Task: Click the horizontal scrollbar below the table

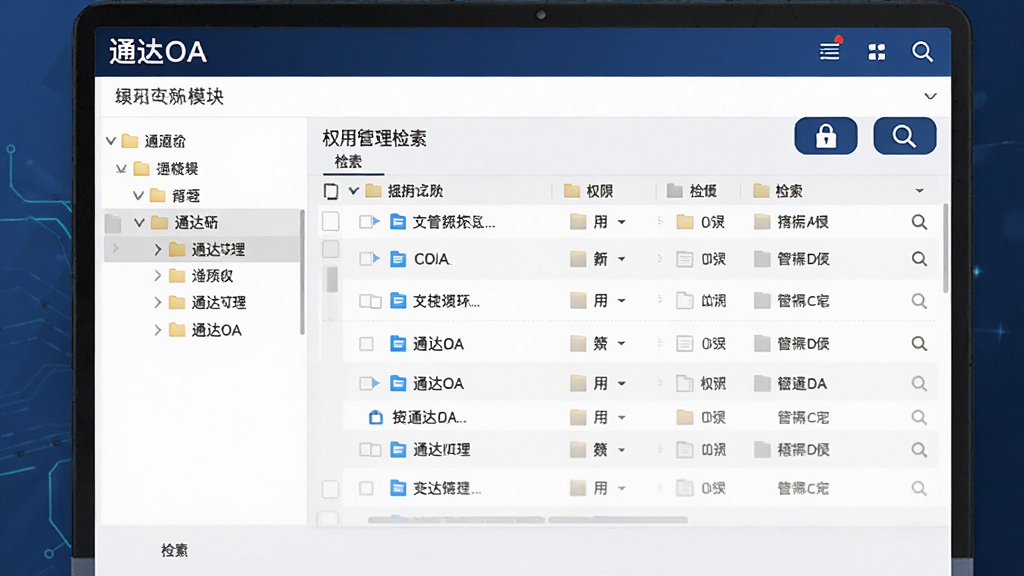Action: point(528,520)
